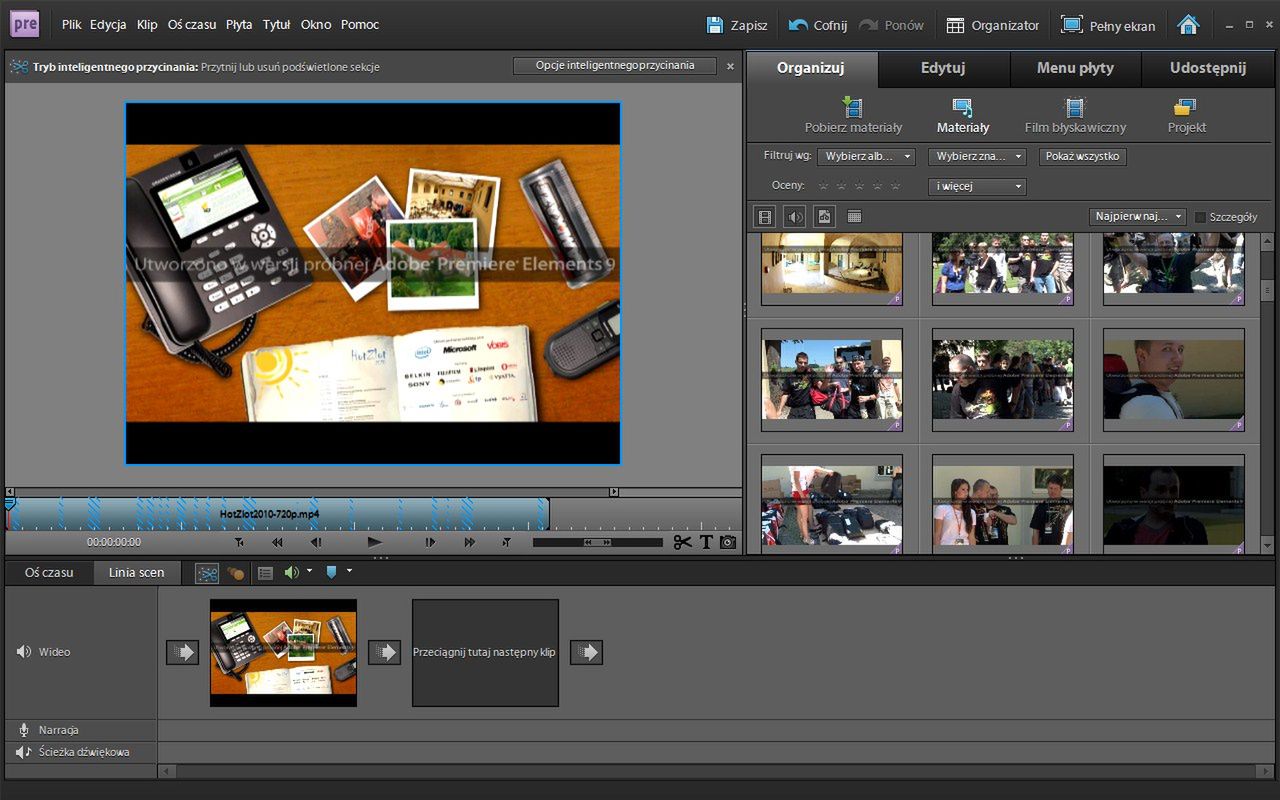Open the home icon in top bar
Viewport: 1280px width, 800px height.
coord(1188,25)
